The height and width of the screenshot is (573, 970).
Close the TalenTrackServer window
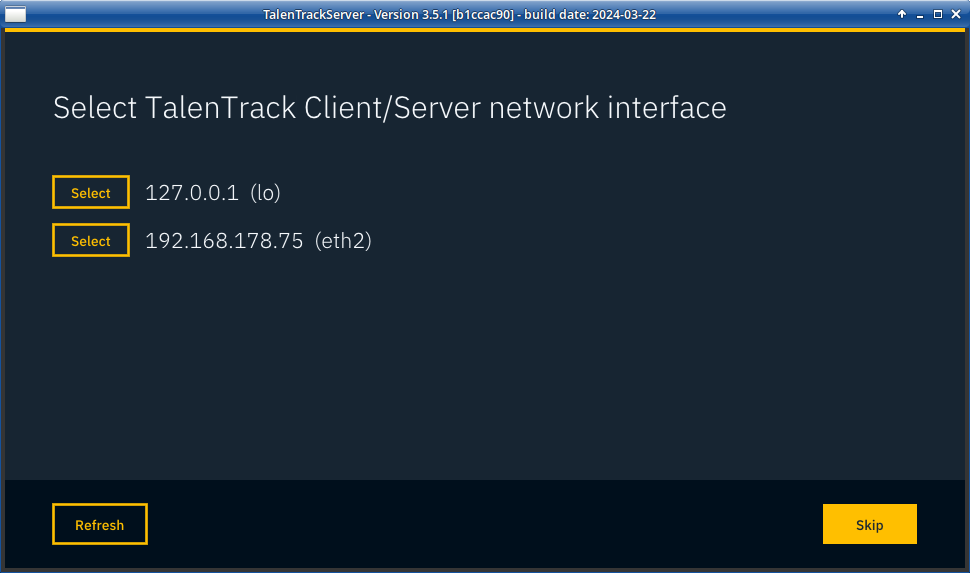955,14
